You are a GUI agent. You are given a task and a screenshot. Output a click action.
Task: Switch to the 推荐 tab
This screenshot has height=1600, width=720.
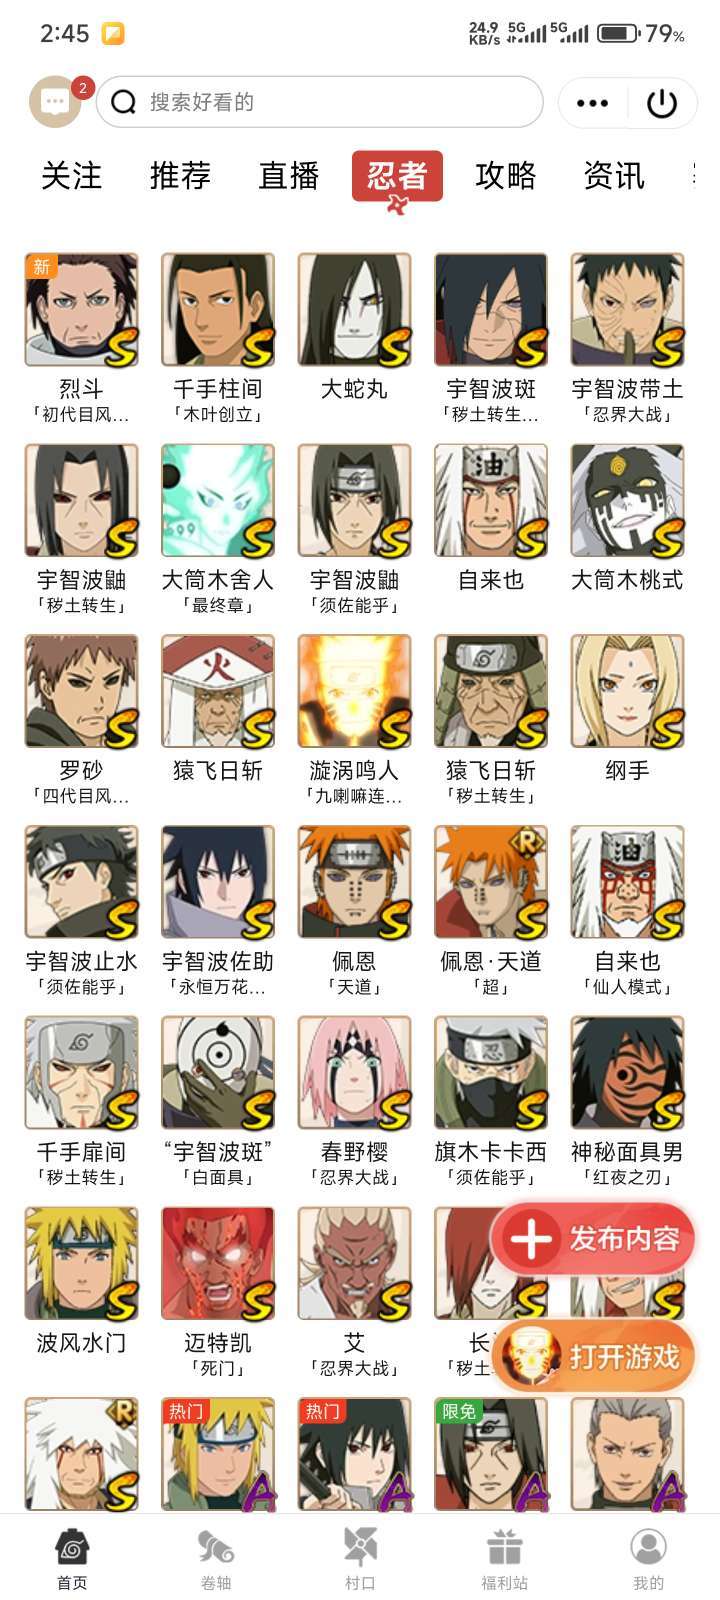pos(180,176)
